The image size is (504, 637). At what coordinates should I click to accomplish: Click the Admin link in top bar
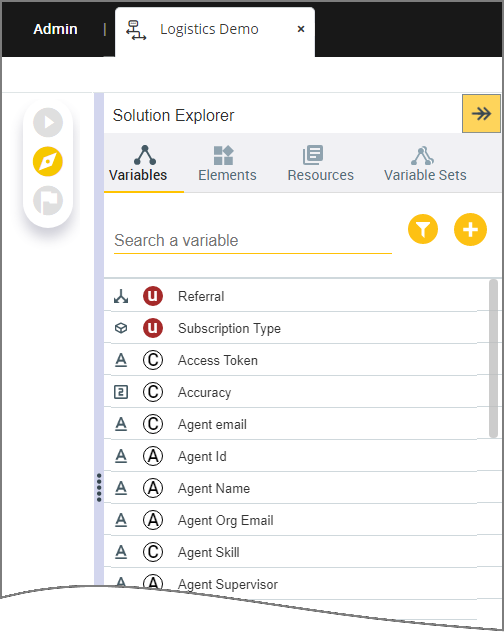pyautogui.click(x=55, y=29)
